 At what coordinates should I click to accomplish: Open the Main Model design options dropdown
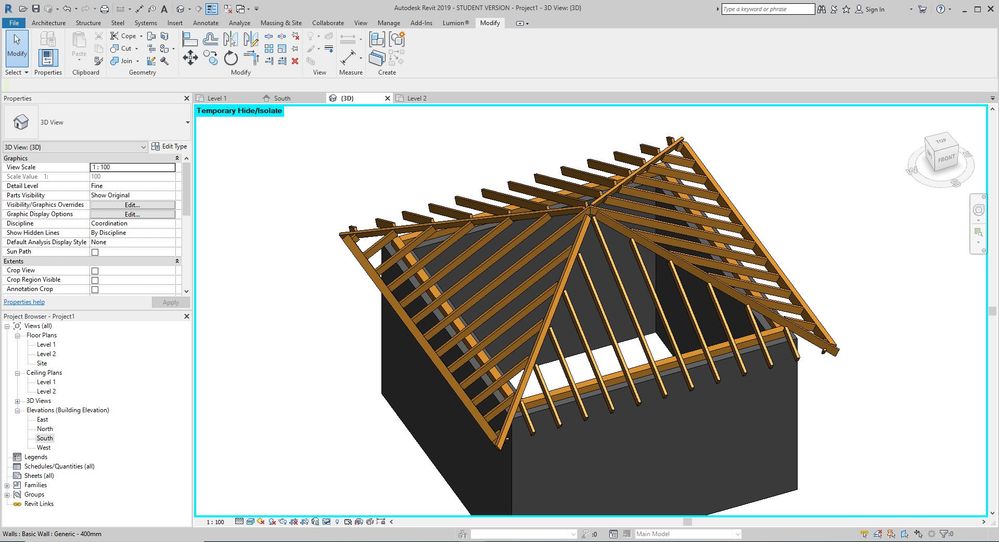coord(688,534)
